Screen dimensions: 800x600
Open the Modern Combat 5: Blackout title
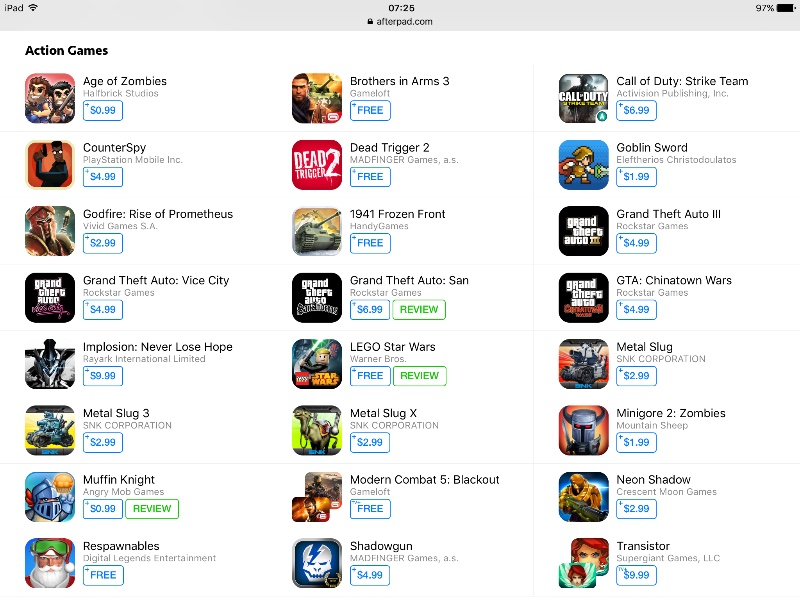(424, 480)
